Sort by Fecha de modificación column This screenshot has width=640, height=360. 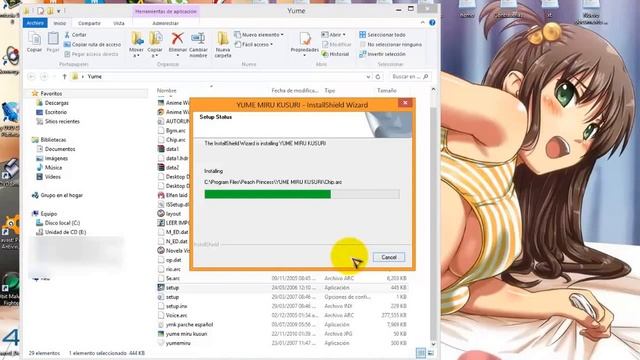pyautogui.click(x=295, y=91)
